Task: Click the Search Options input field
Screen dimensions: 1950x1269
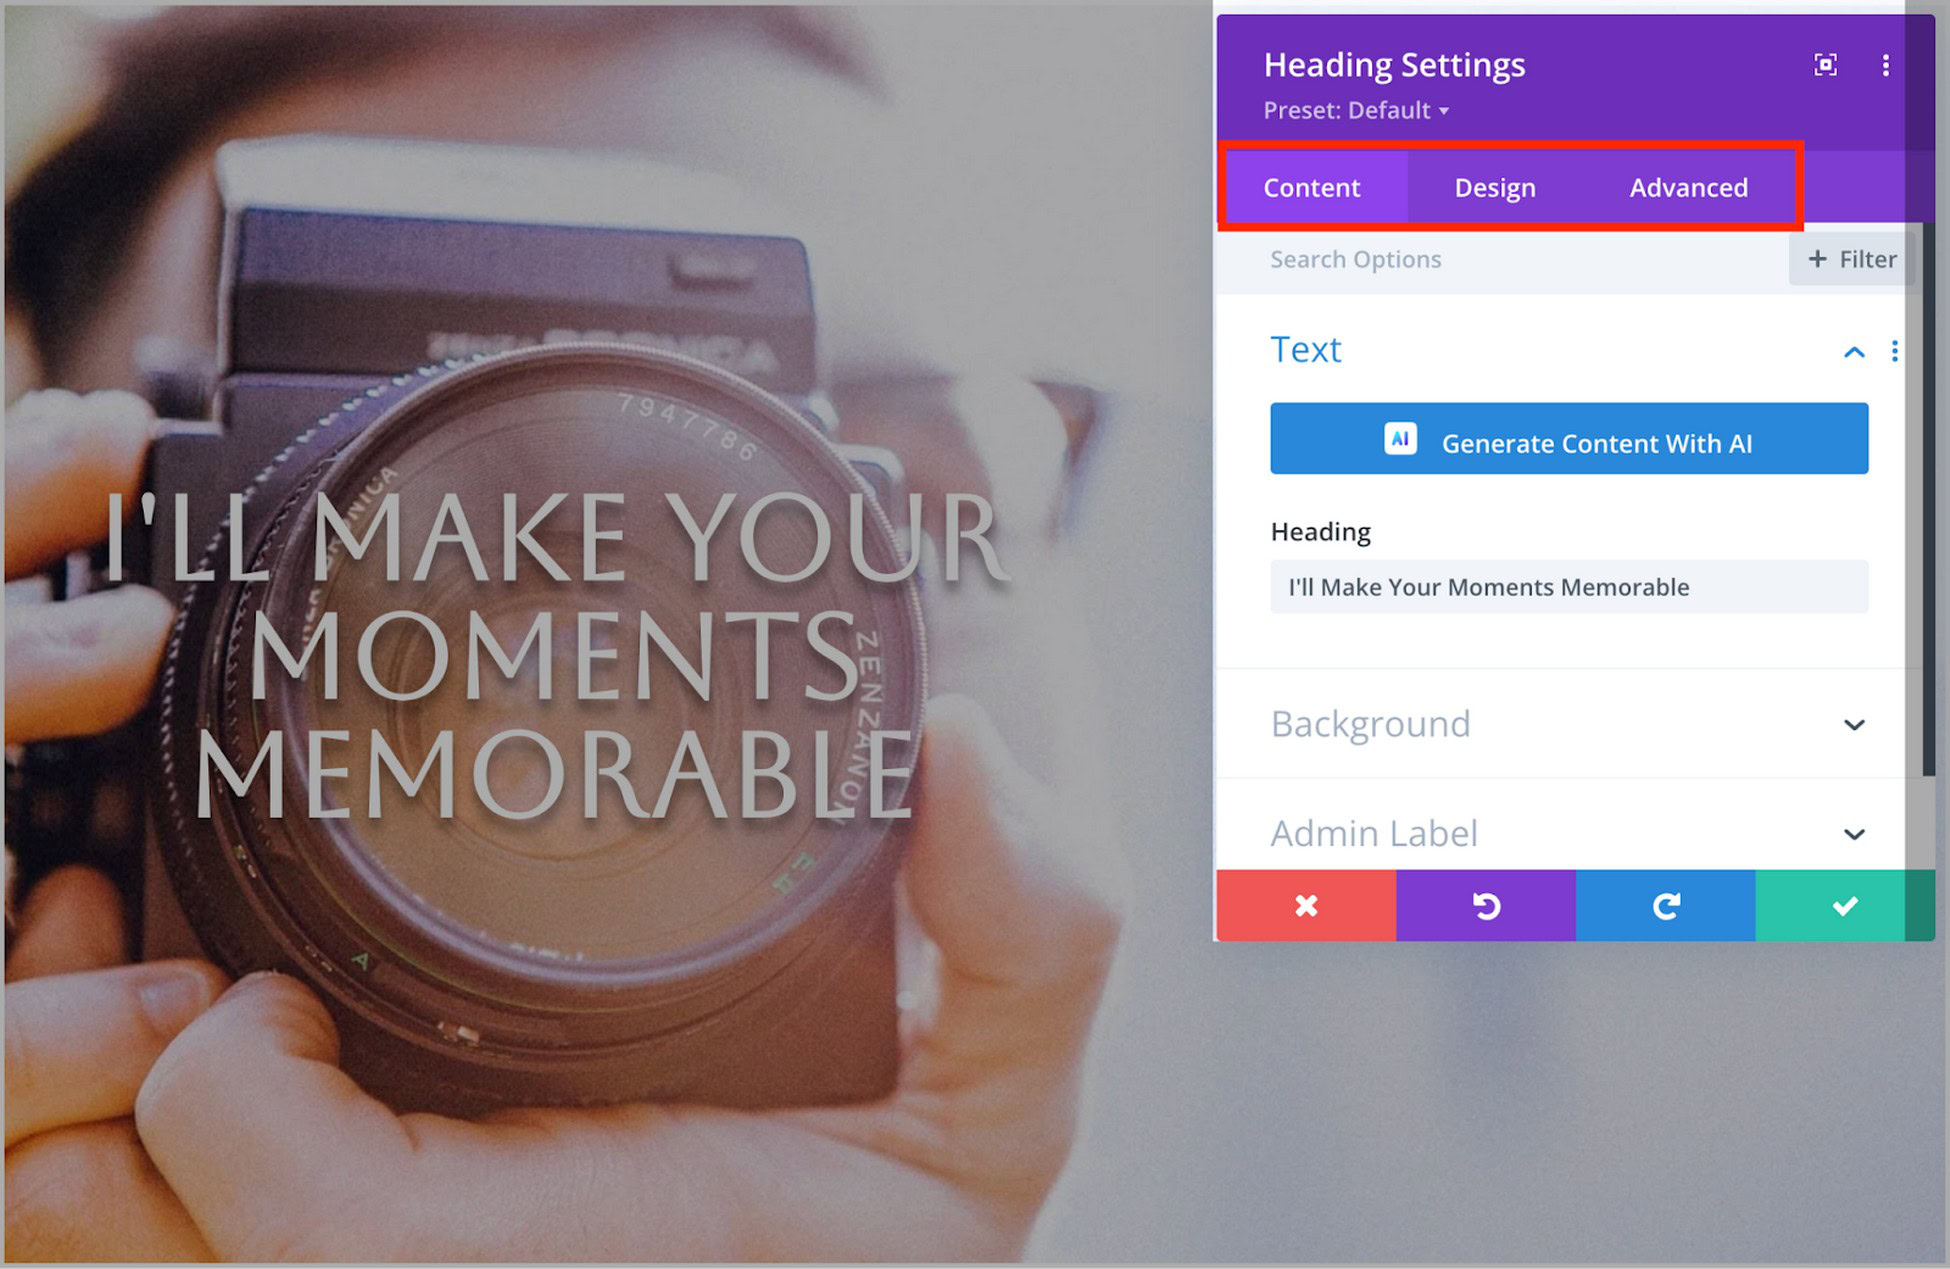Action: pos(1517,257)
